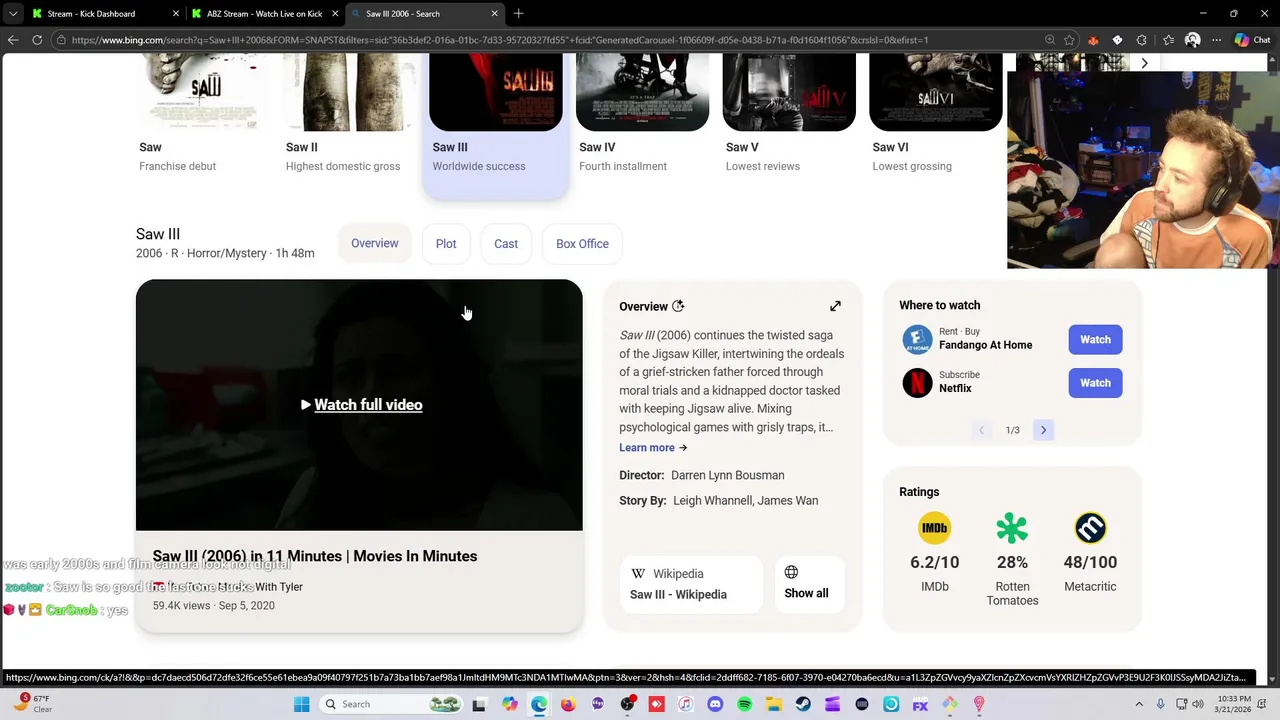
Task: Open the Saw III - Wikipedia card
Action: click(691, 584)
